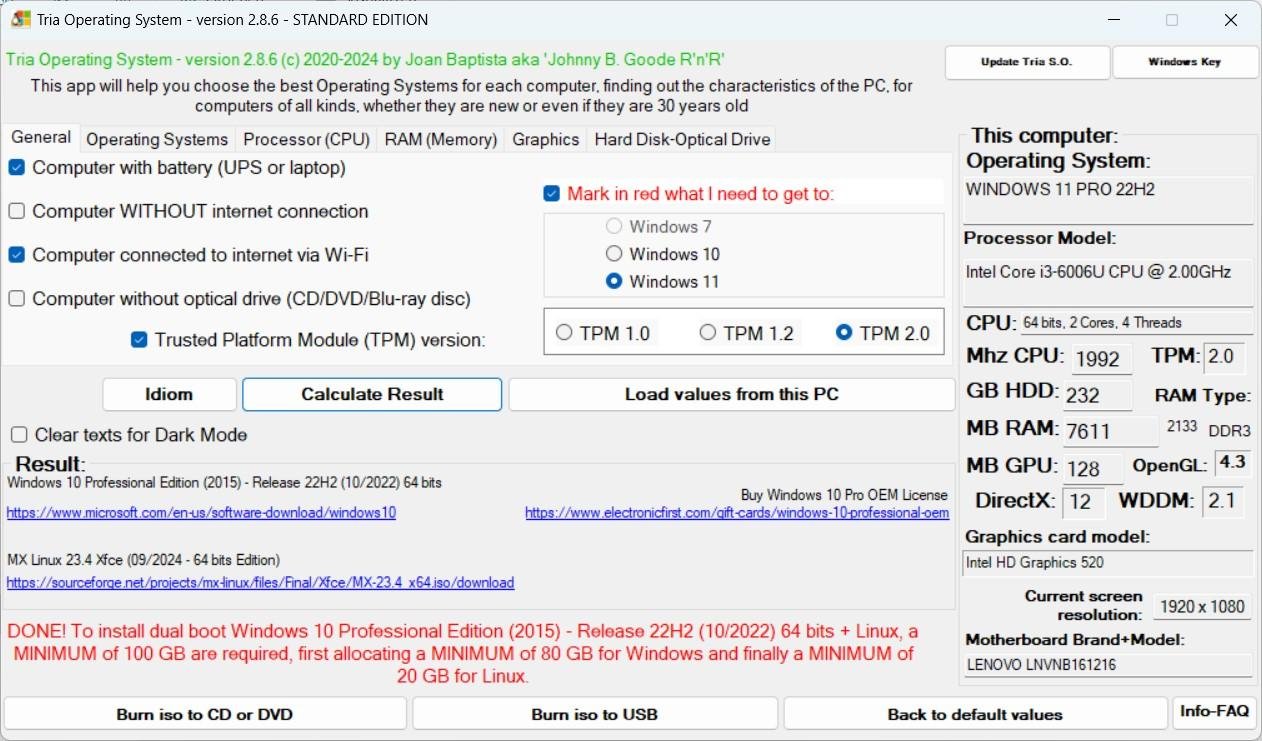Switch to the Graphics tab
The height and width of the screenshot is (741, 1262).
click(x=546, y=140)
